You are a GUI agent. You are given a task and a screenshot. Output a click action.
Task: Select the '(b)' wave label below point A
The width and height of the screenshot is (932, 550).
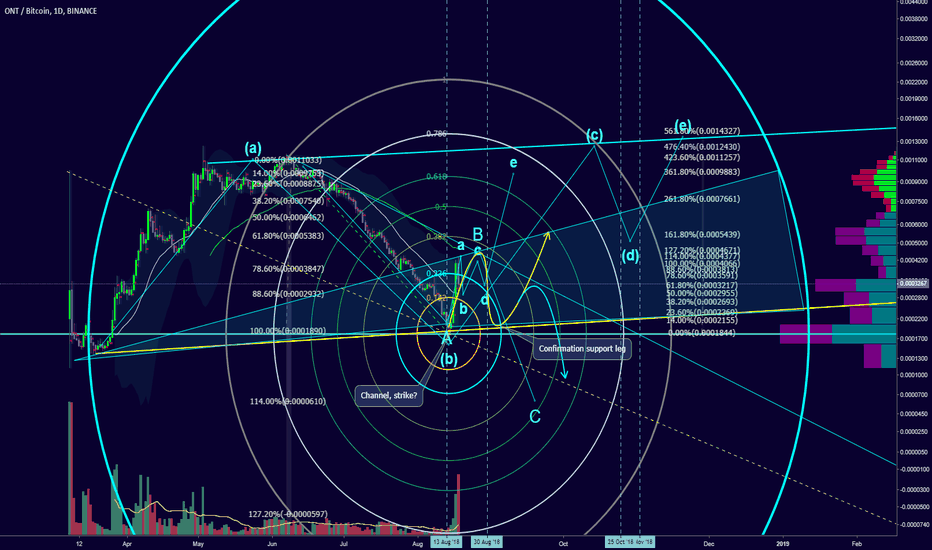tap(449, 359)
